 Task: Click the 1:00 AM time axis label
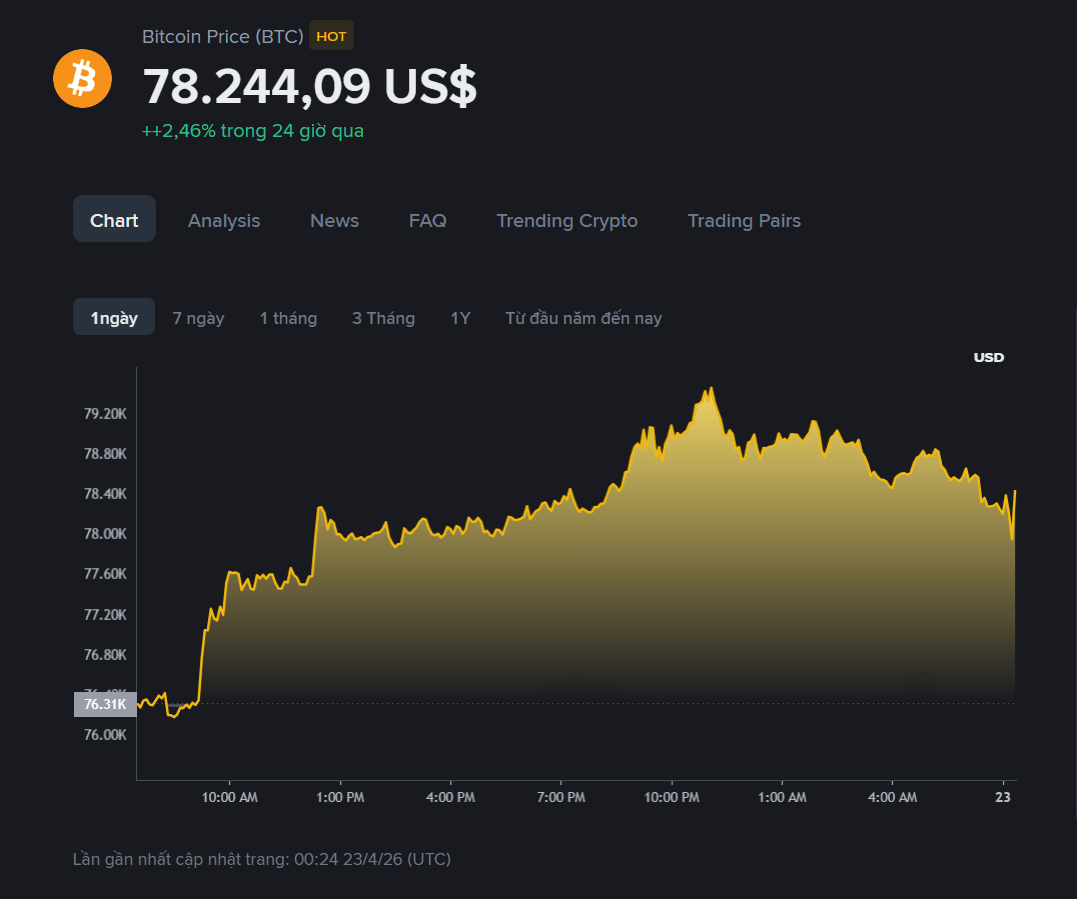[782, 797]
